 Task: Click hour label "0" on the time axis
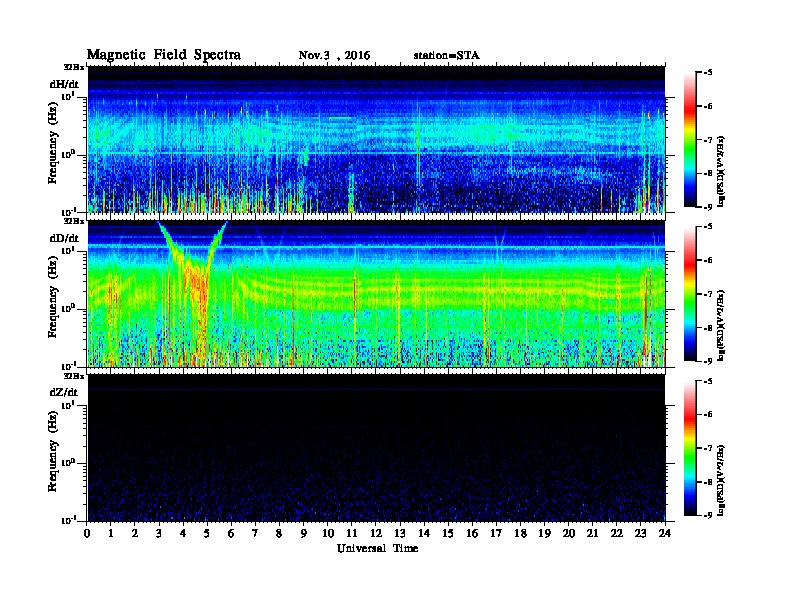pyautogui.click(x=87, y=534)
